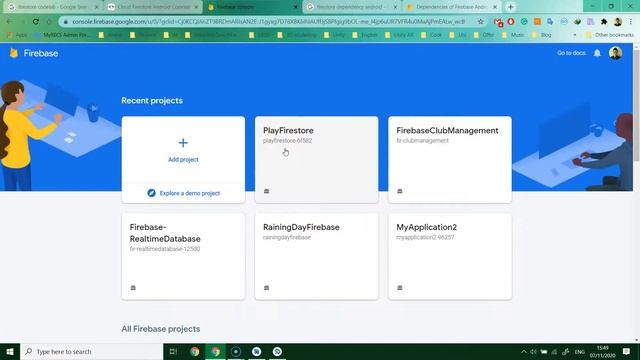Switch to the first Google Search tab
Viewport: 640px width, 360px height.
53,7
